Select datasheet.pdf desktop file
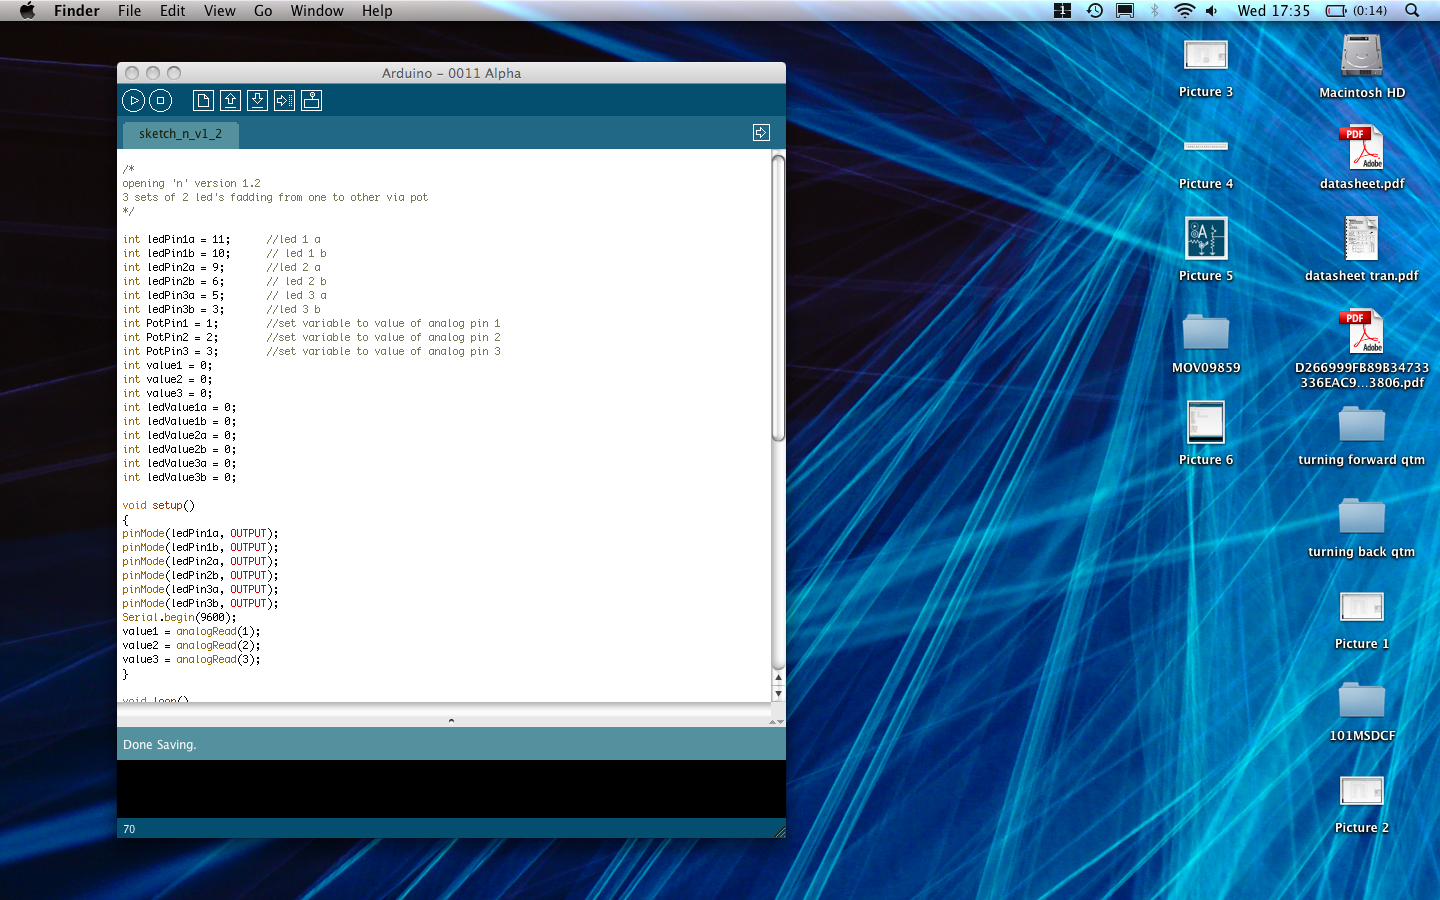The height and width of the screenshot is (900, 1440). tap(1362, 148)
